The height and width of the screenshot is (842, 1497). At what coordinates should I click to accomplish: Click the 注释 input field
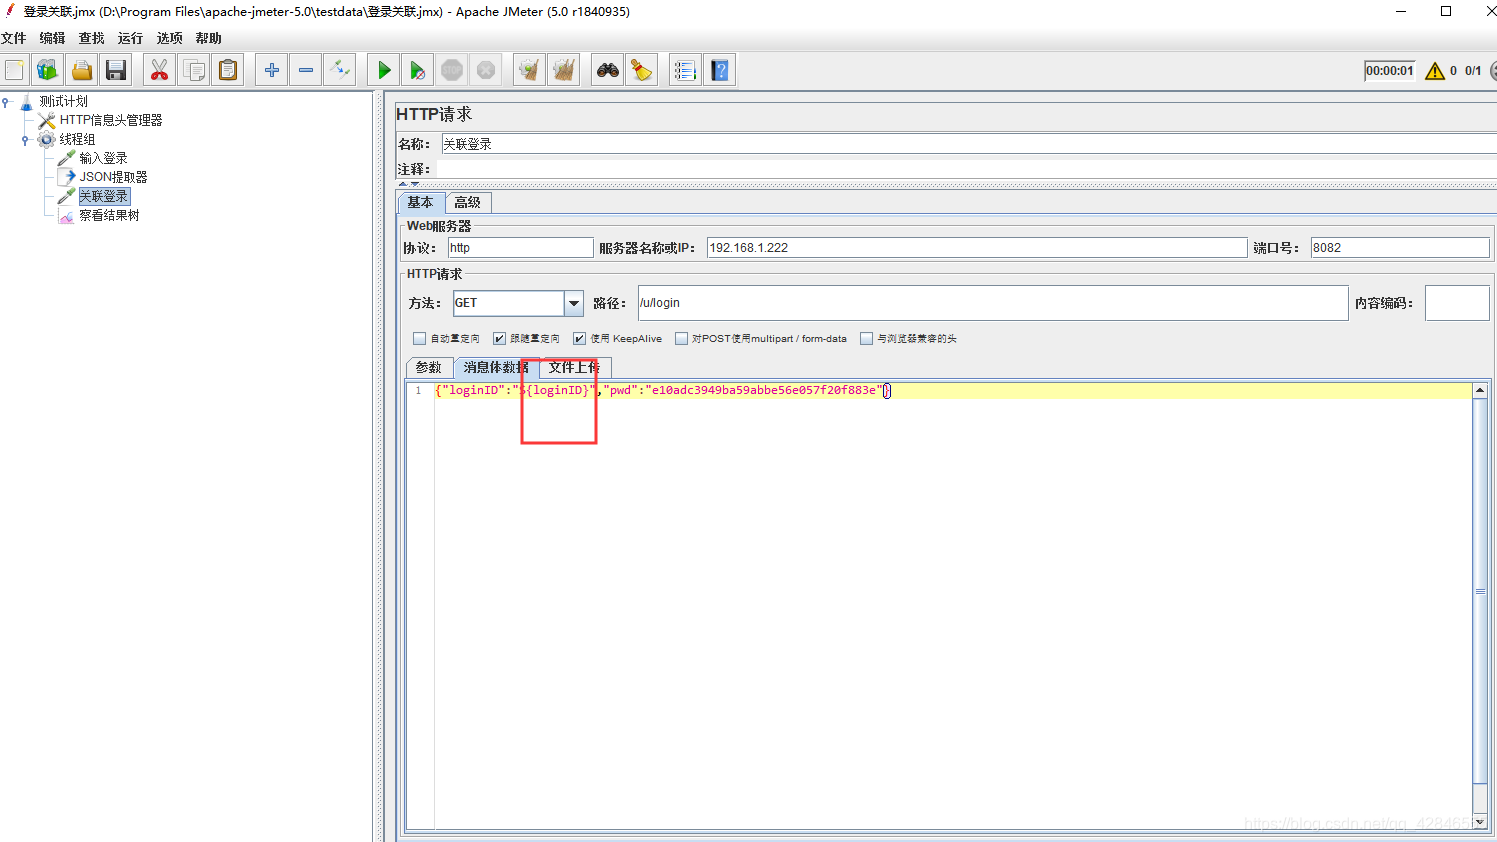966,169
